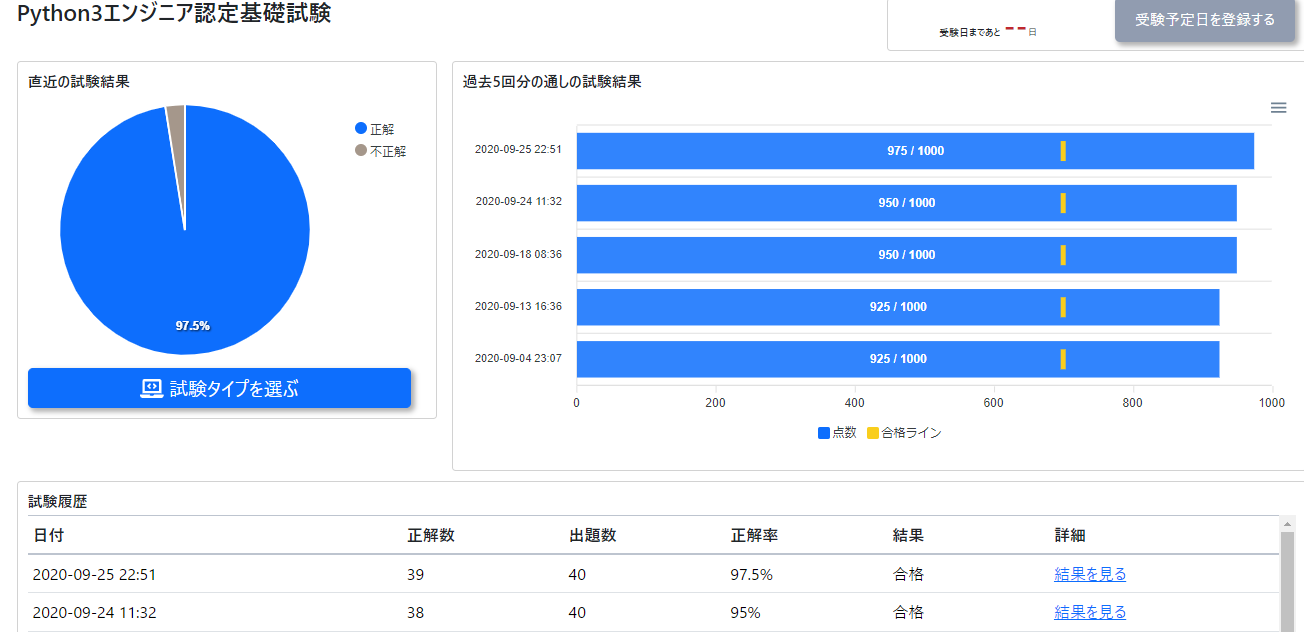Viewport: 1304px width, 632px height.
Task: Click the 正解率 column header
Action: coord(755,536)
